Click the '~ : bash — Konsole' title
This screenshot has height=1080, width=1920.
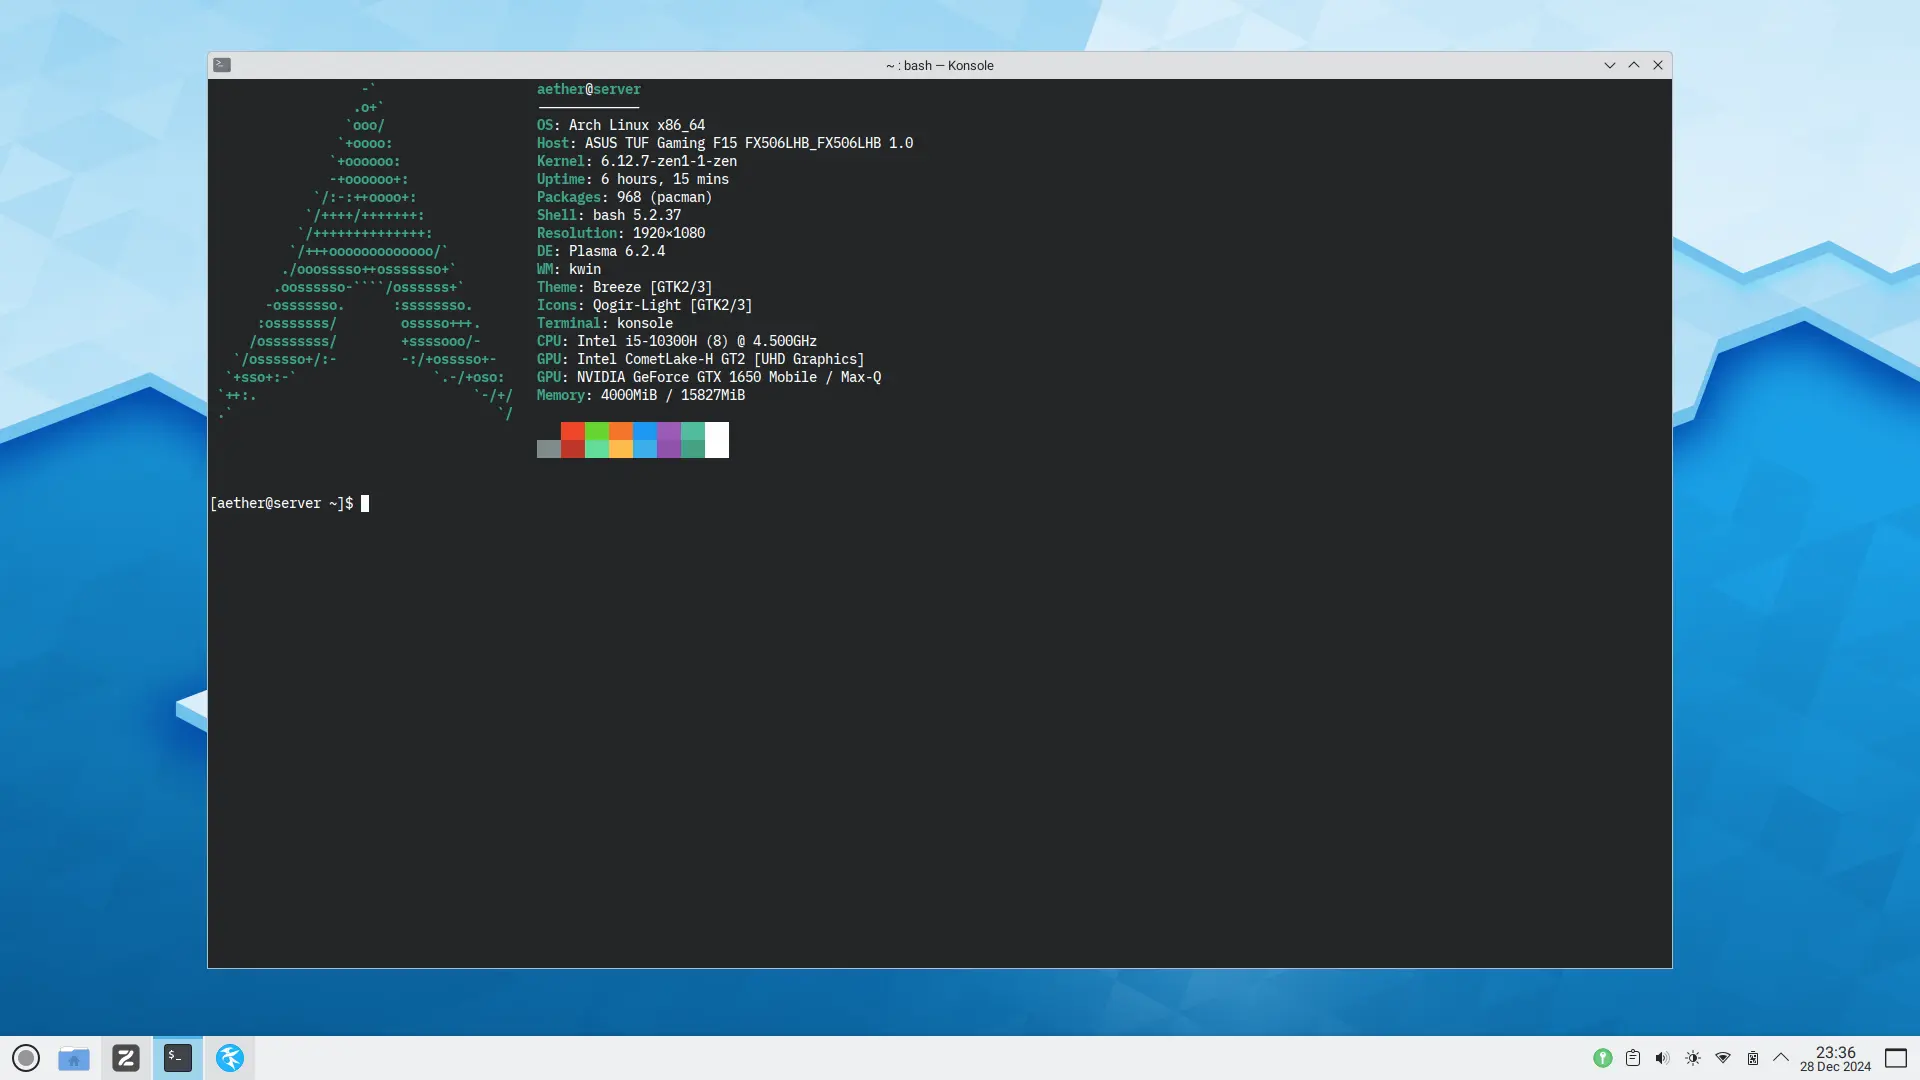pyautogui.click(x=940, y=66)
